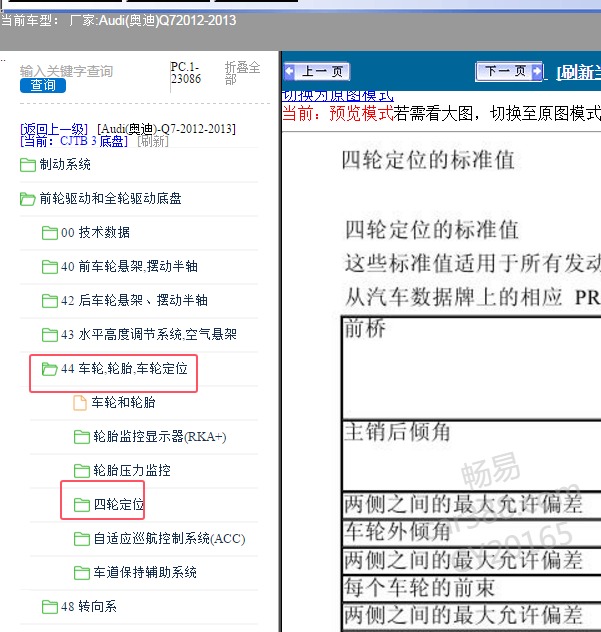Click folder icon beside 四轮定位
Screen dimensions: 601x632
point(81,505)
